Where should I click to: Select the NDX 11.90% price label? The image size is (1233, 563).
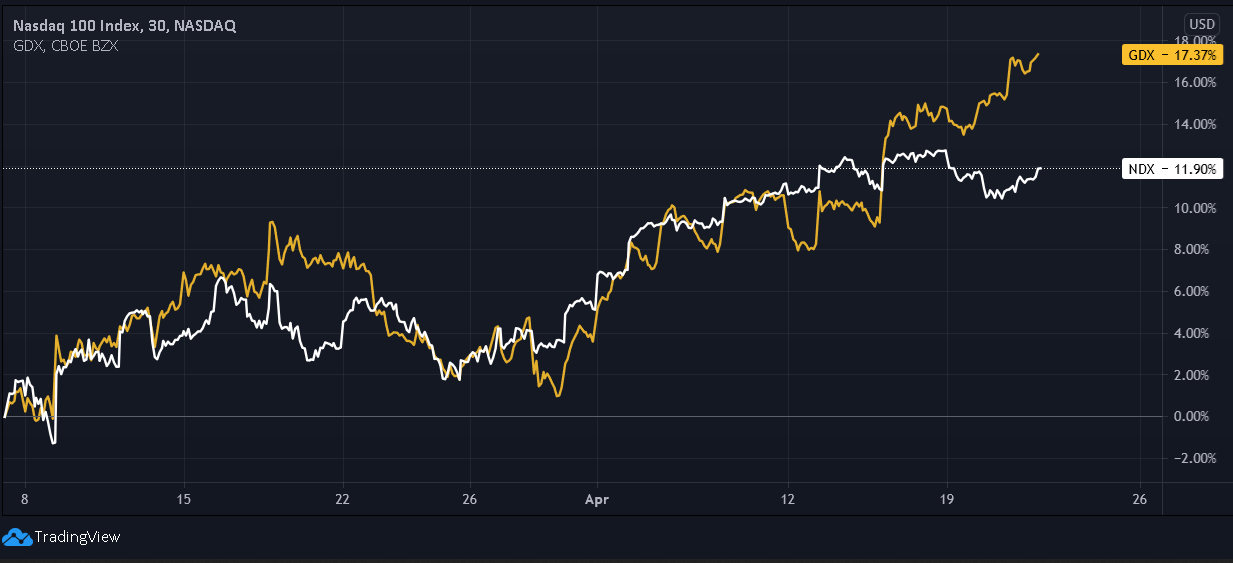tap(1170, 169)
